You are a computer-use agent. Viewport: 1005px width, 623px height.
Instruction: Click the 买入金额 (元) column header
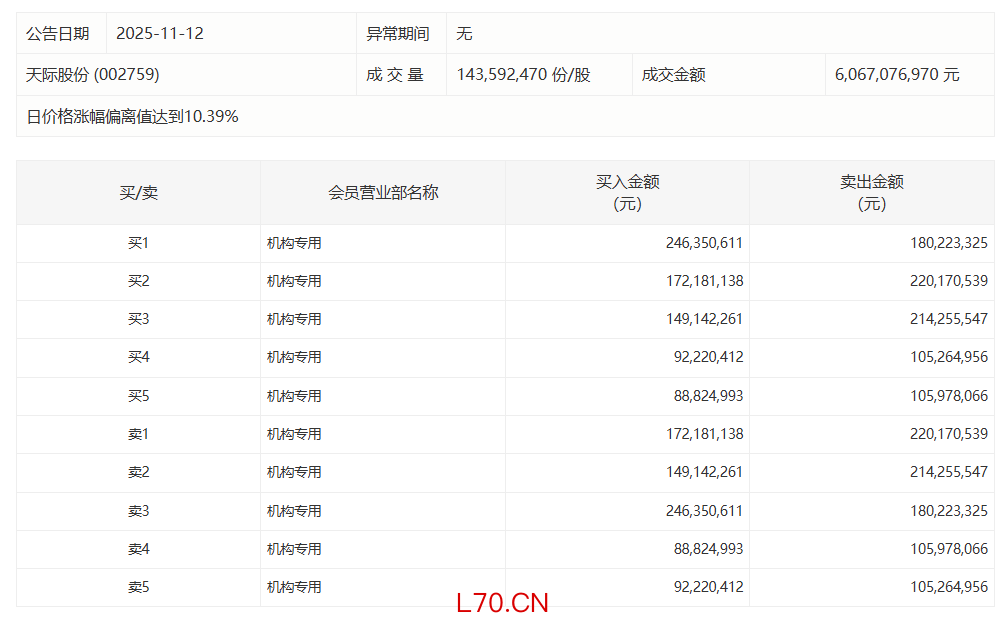pyautogui.click(x=627, y=192)
